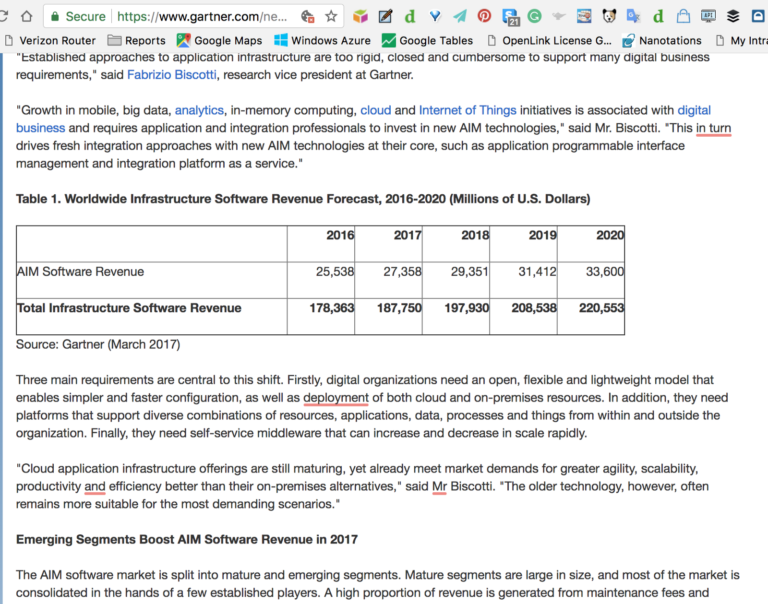Click the bookmark star icon in address bar
The image size is (768, 604).
(x=331, y=16)
